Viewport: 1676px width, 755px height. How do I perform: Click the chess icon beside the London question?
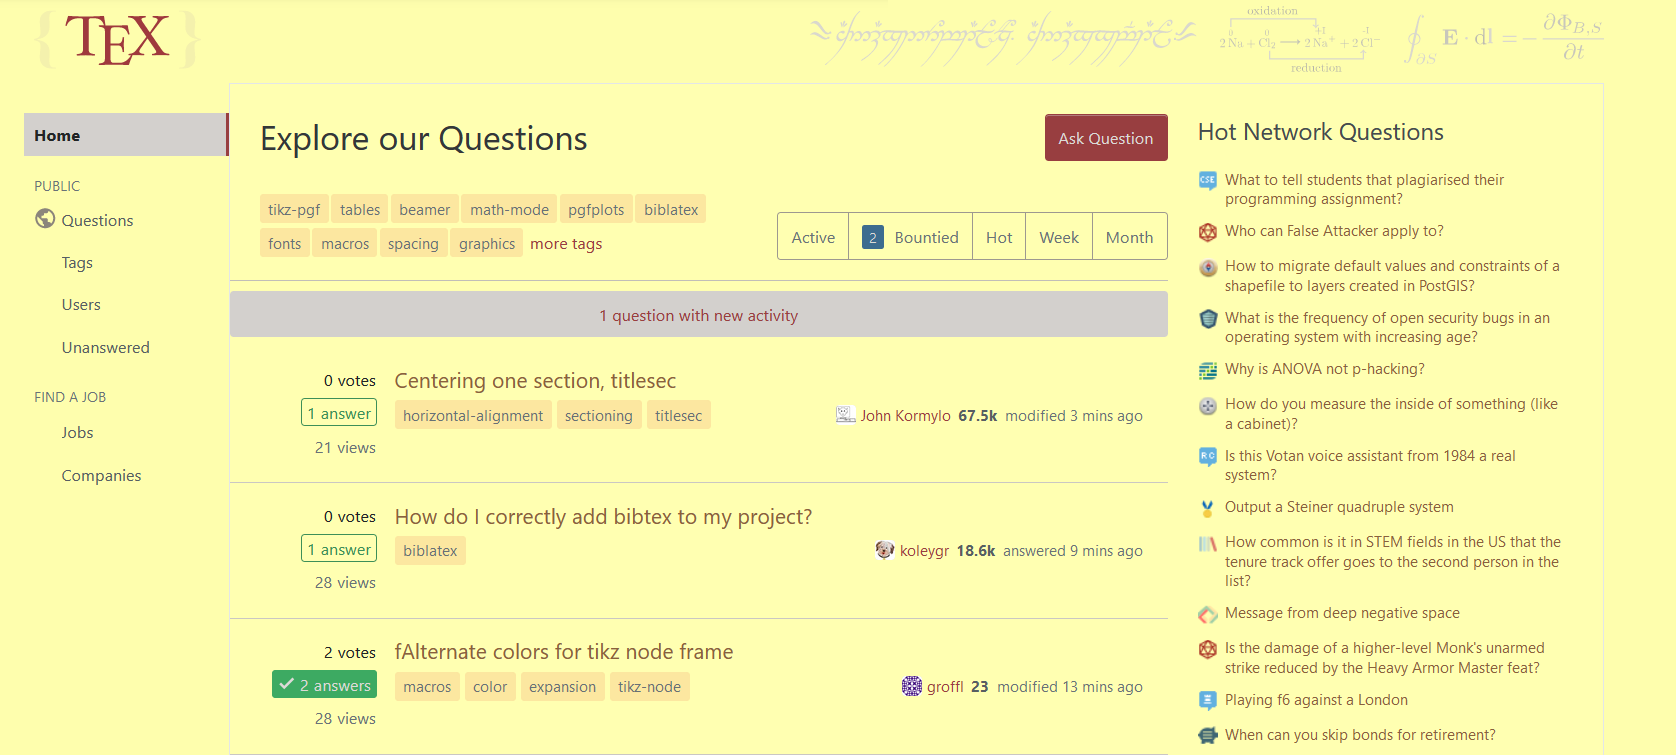click(x=1207, y=701)
